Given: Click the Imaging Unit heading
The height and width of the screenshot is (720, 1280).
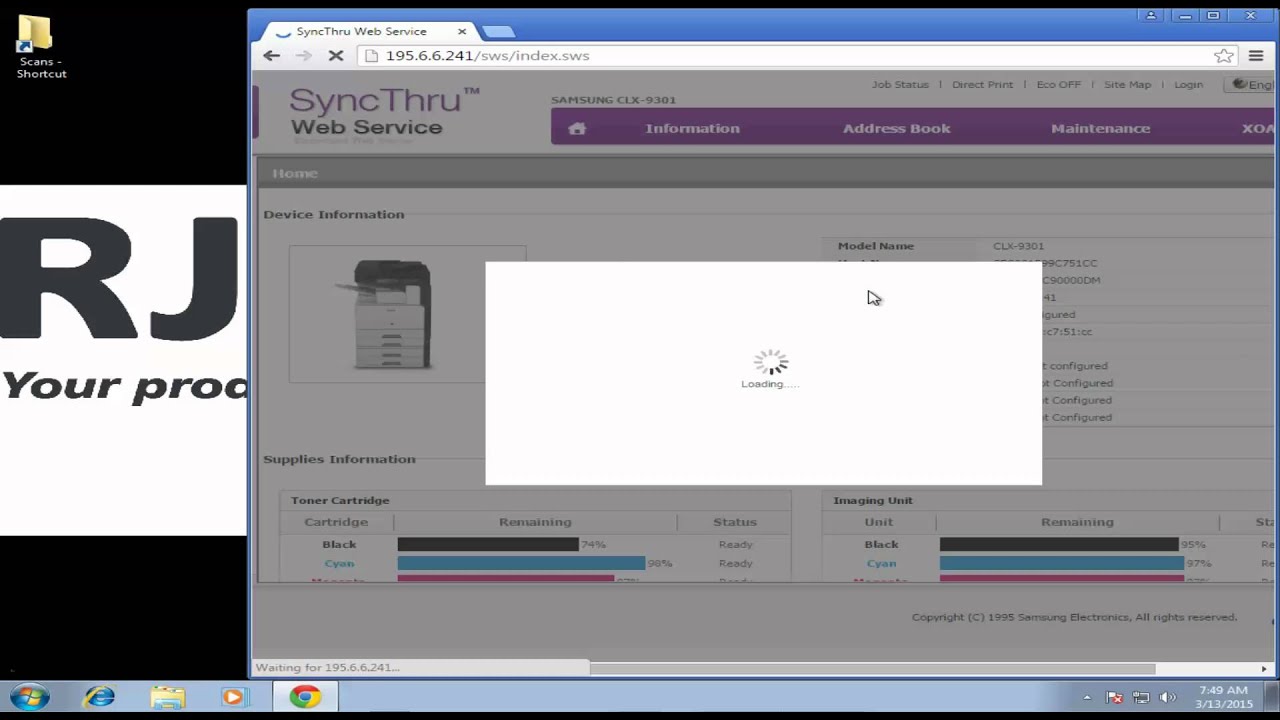Looking at the screenshot, I should (x=873, y=500).
